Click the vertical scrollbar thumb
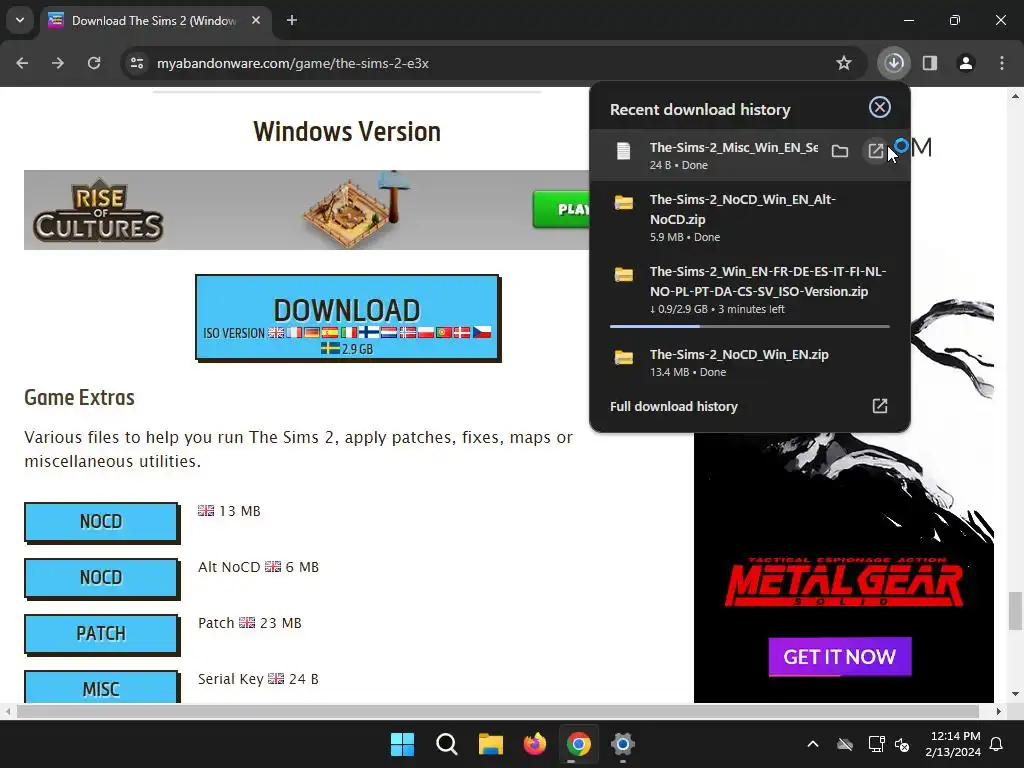Screen dimensions: 1024x768 [x=1014, y=611]
